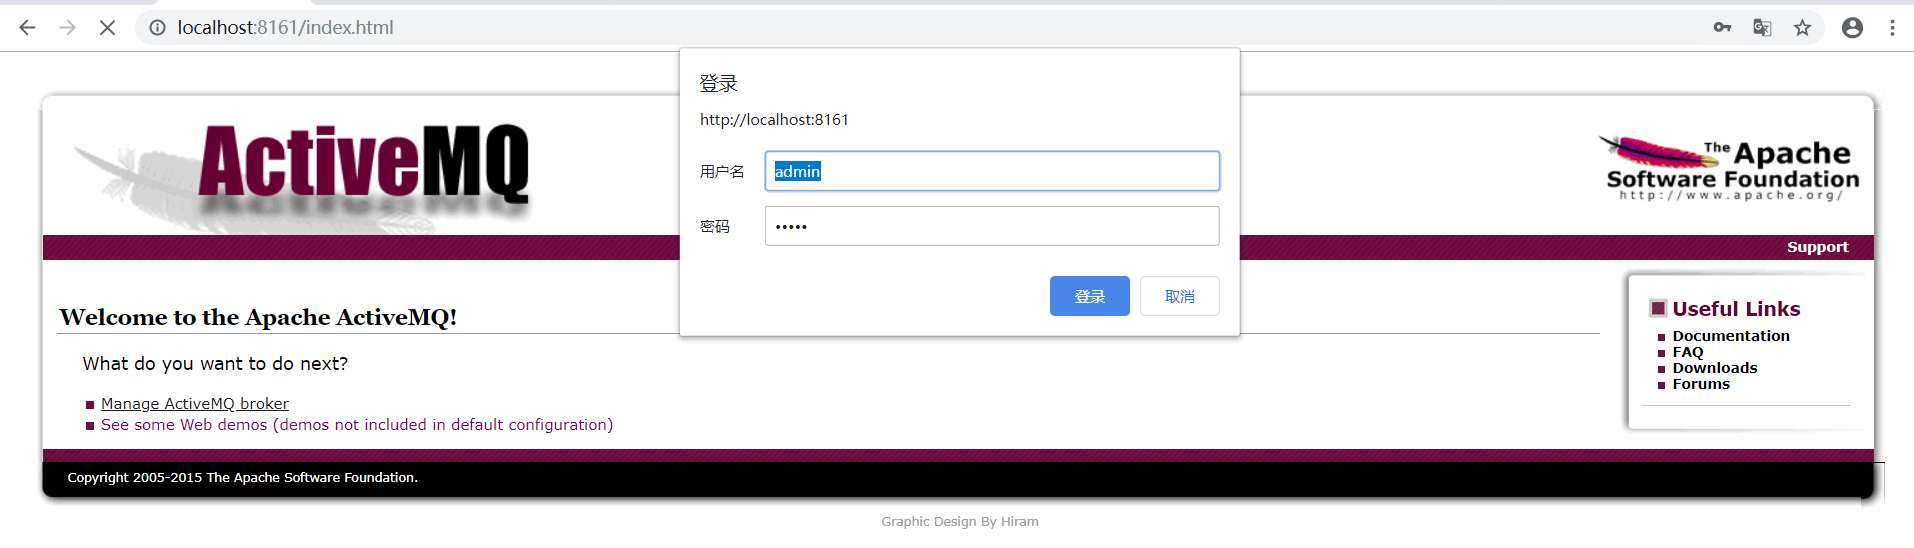Click the 密码 label in the dialog
The image size is (1914, 548).
coord(715,226)
